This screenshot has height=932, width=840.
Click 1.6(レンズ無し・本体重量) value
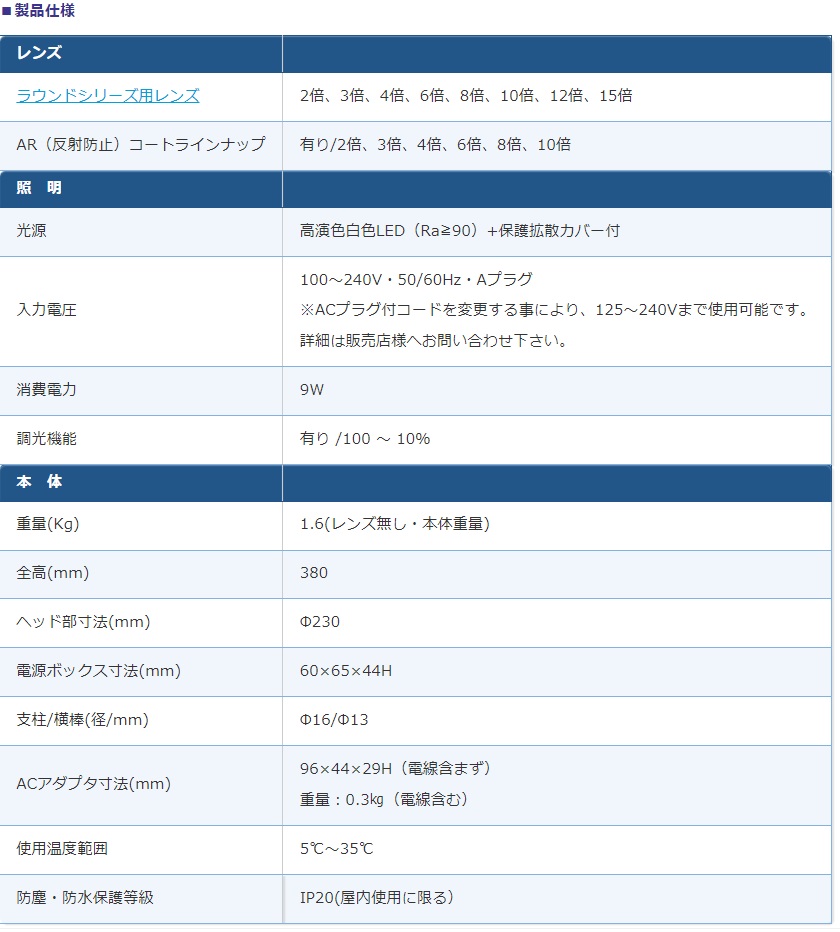395,524
